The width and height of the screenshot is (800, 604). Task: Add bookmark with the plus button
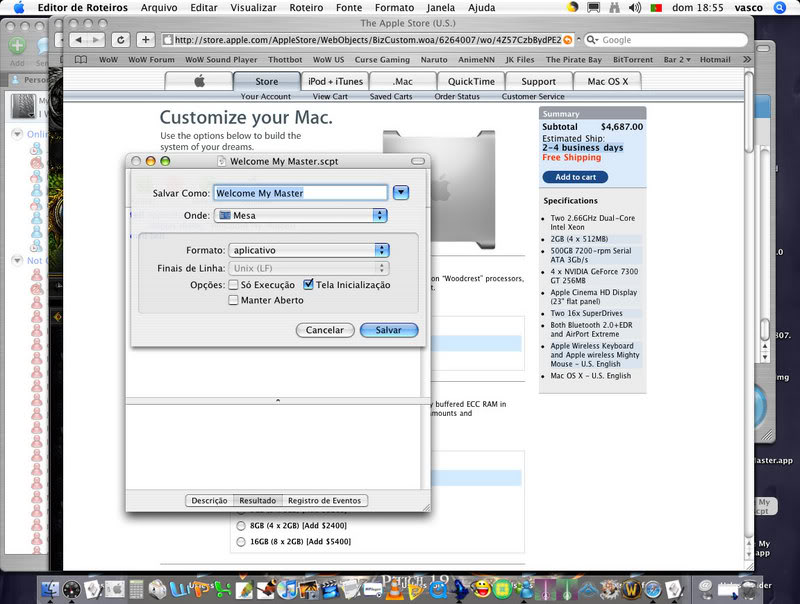pyautogui.click(x=145, y=40)
